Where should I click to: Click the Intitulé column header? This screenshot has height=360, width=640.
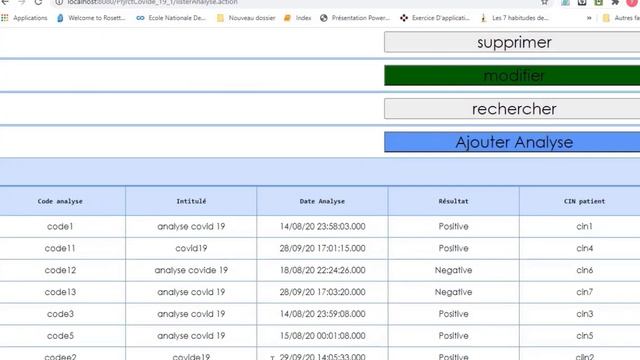click(x=191, y=201)
